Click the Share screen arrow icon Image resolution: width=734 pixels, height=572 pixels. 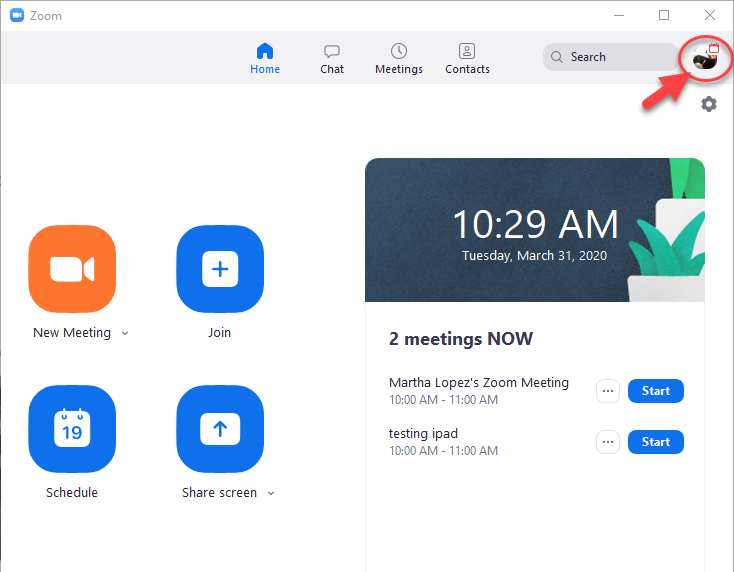[x=220, y=429]
